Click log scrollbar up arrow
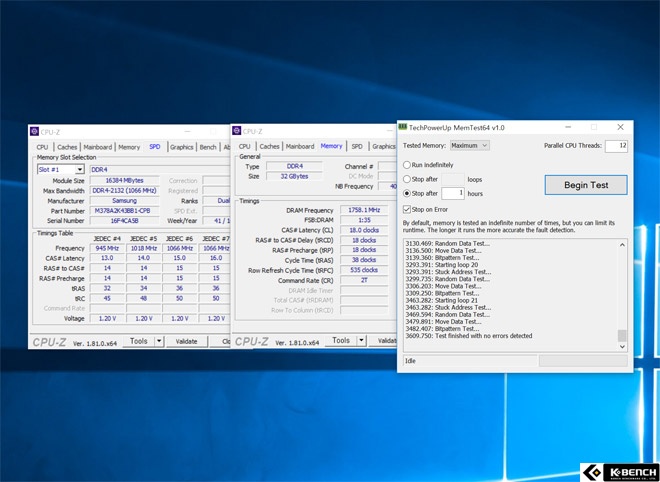This screenshot has height=482, width=660. pyautogui.click(x=622, y=245)
